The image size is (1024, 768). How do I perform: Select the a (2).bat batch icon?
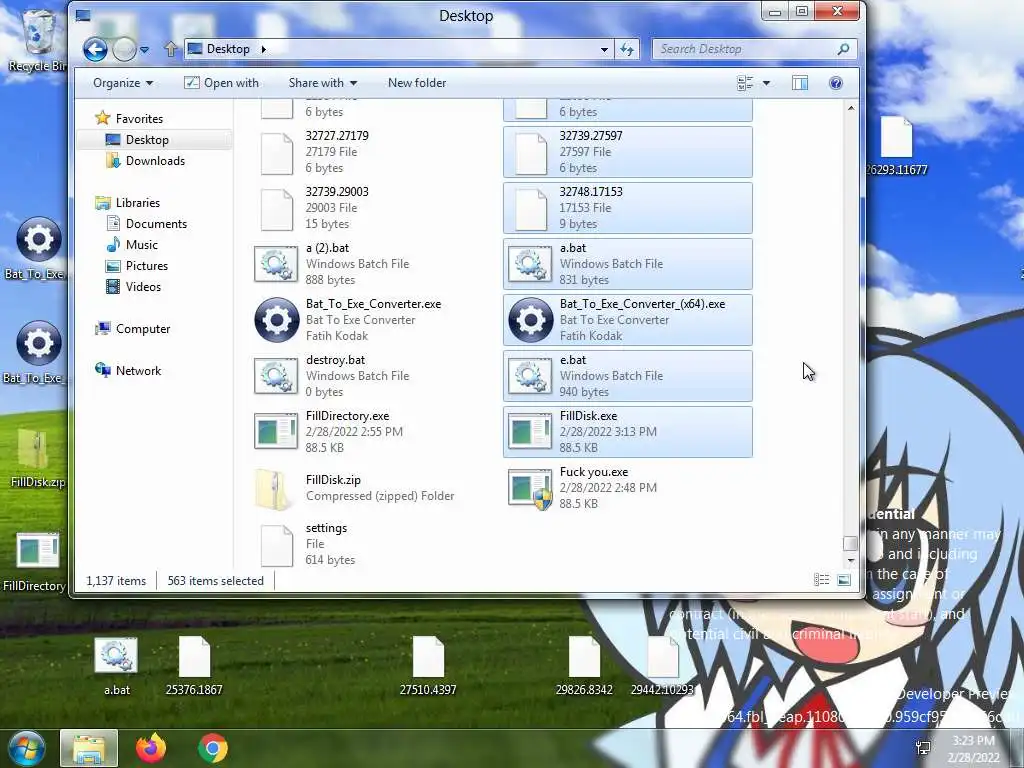tap(276, 264)
